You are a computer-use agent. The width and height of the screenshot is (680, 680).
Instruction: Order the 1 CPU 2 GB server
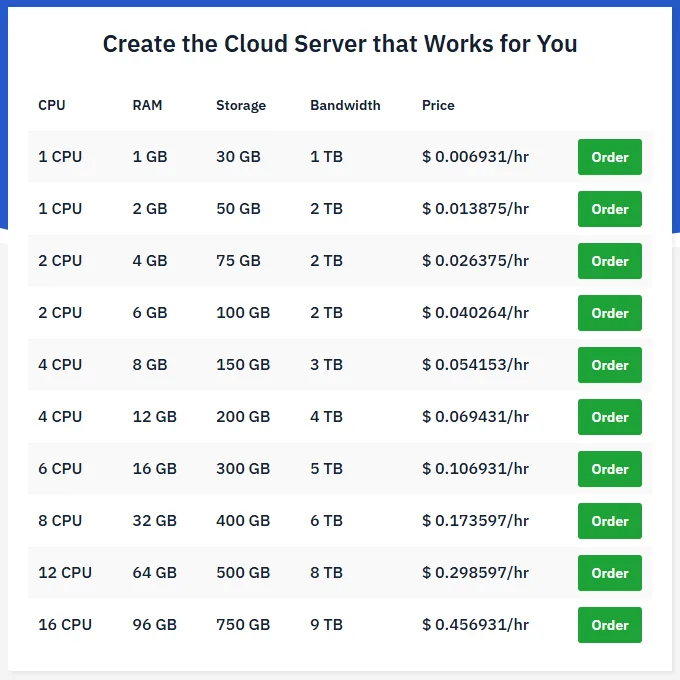(x=609, y=209)
